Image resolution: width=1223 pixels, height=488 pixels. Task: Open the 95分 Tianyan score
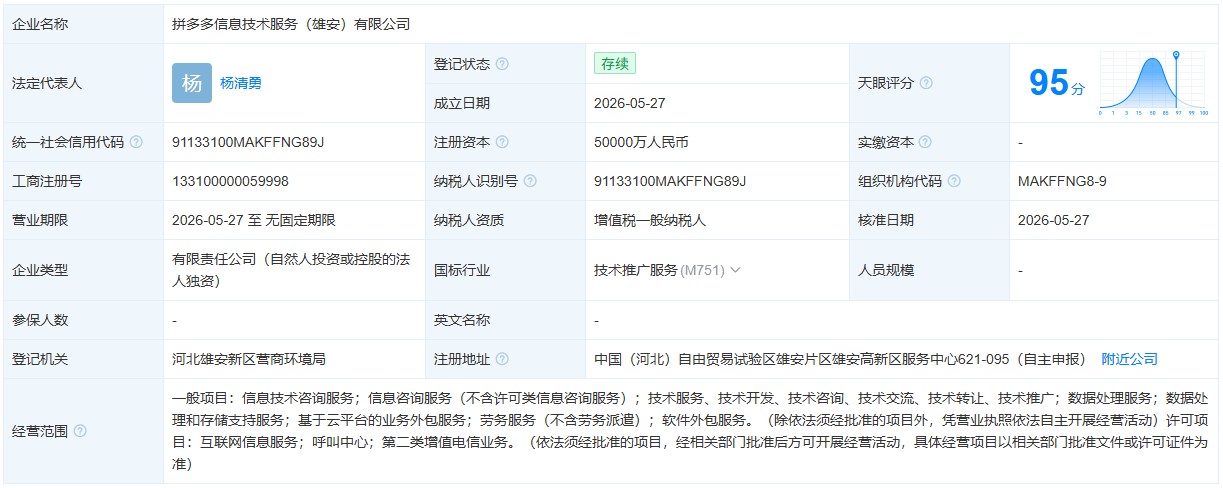point(1057,82)
